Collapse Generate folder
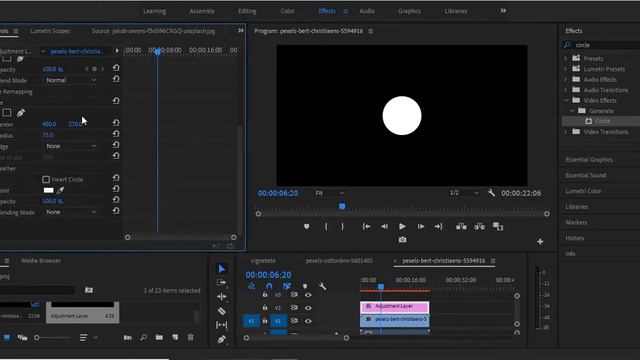The height and width of the screenshot is (360, 640). pyautogui.click(x=572, y=111)
